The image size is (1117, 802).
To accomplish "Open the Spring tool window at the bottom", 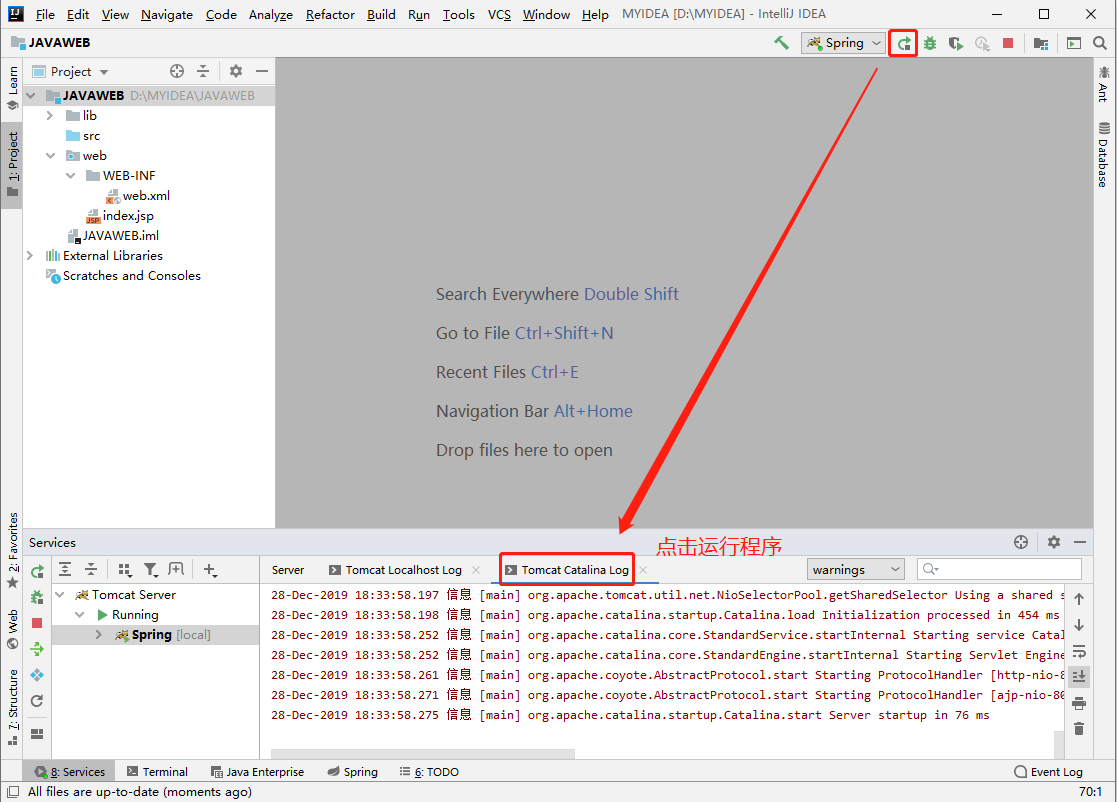I will (353, 771).
